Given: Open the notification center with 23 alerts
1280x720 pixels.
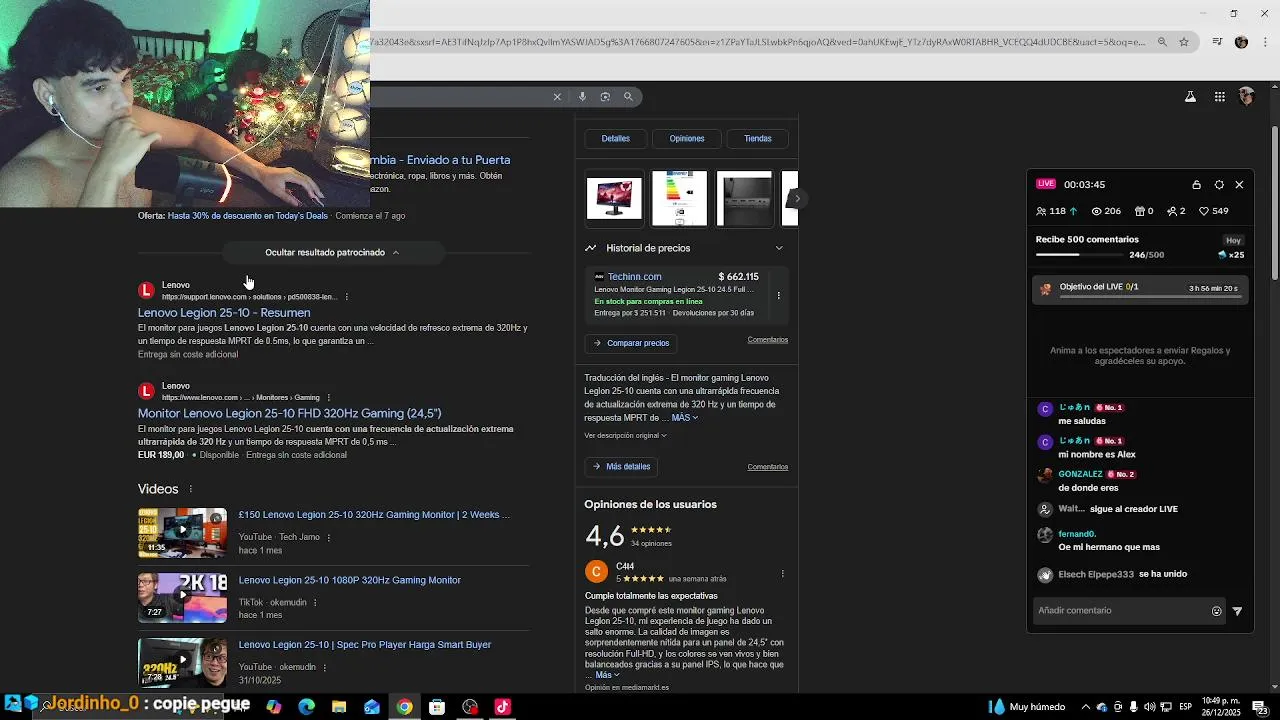Looking at the screenshot, I should 1259,707.
